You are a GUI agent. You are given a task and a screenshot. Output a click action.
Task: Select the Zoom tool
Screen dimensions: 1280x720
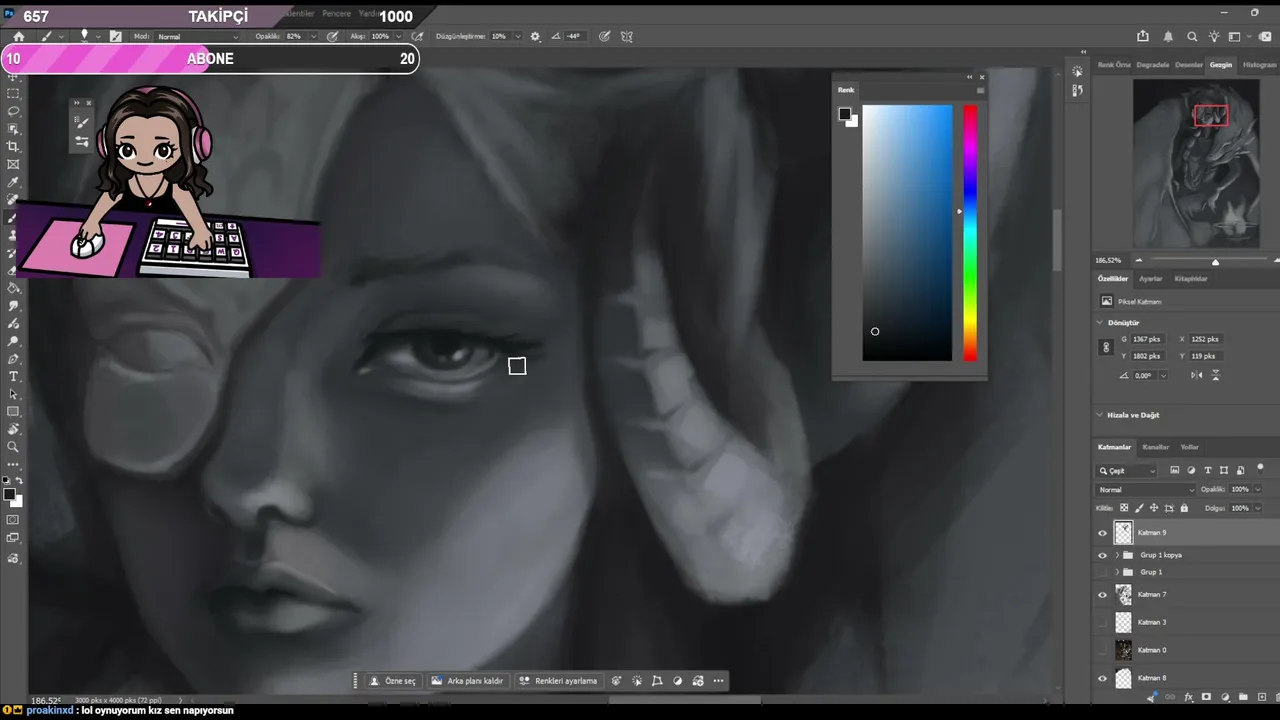[13, 447]
